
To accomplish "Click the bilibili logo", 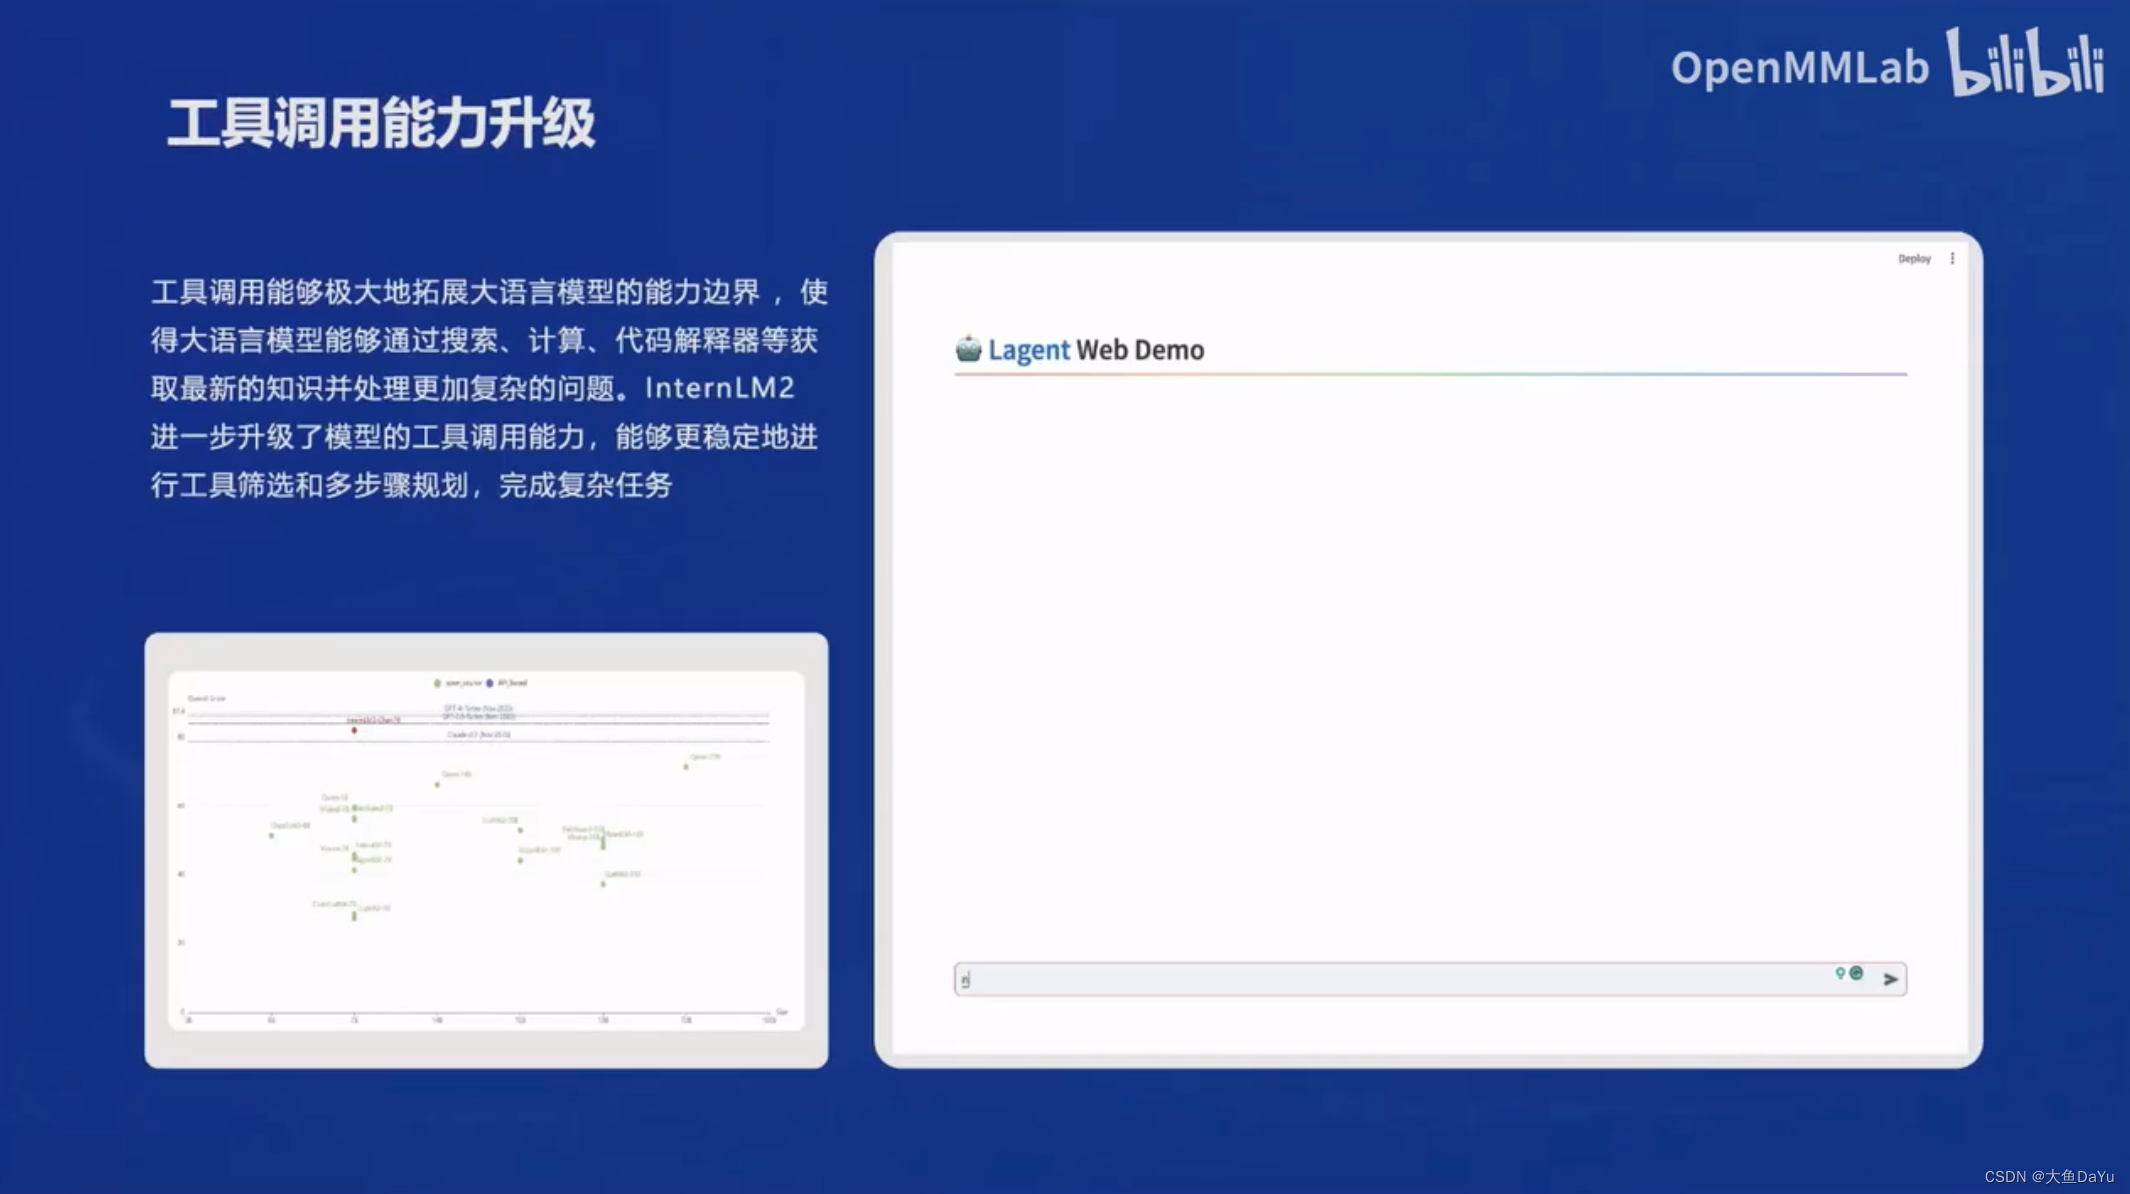I will (2025, 62).
